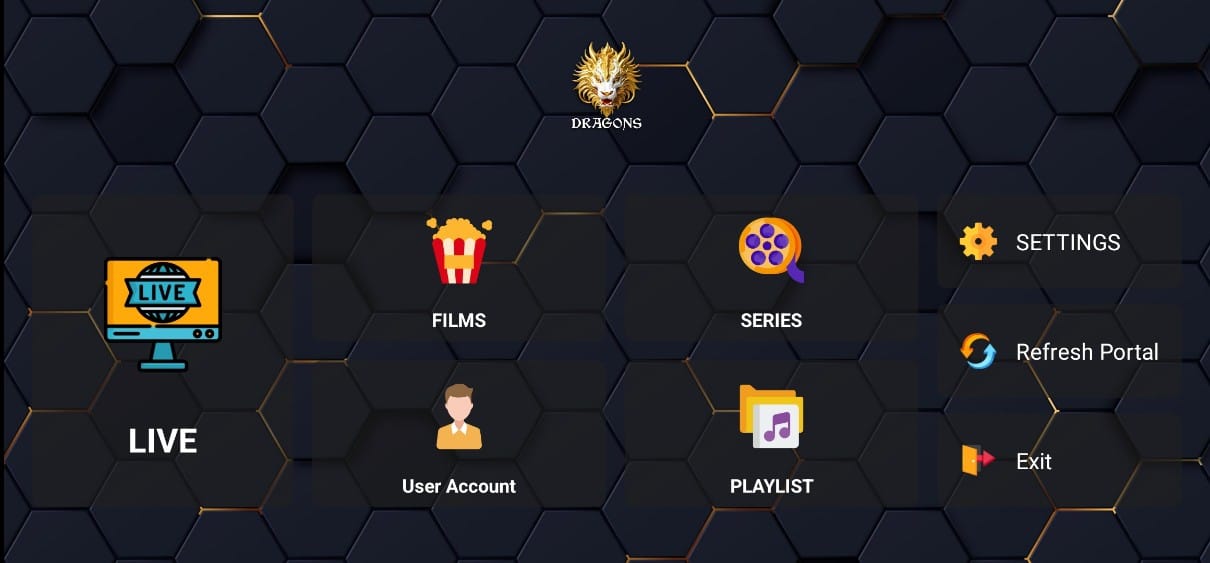Click the Exit text label

pyautogui.click(x=1034, y=461)
